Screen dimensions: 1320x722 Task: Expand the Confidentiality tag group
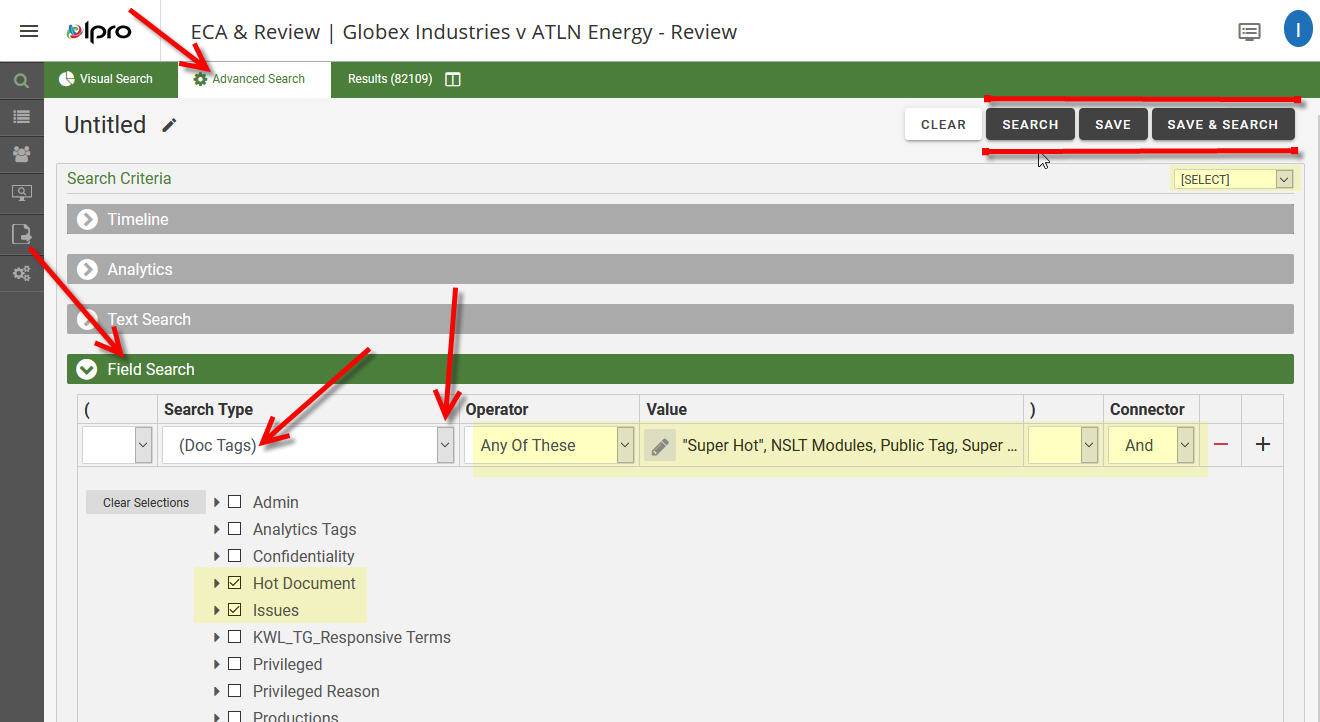click(x=217, y=556)
